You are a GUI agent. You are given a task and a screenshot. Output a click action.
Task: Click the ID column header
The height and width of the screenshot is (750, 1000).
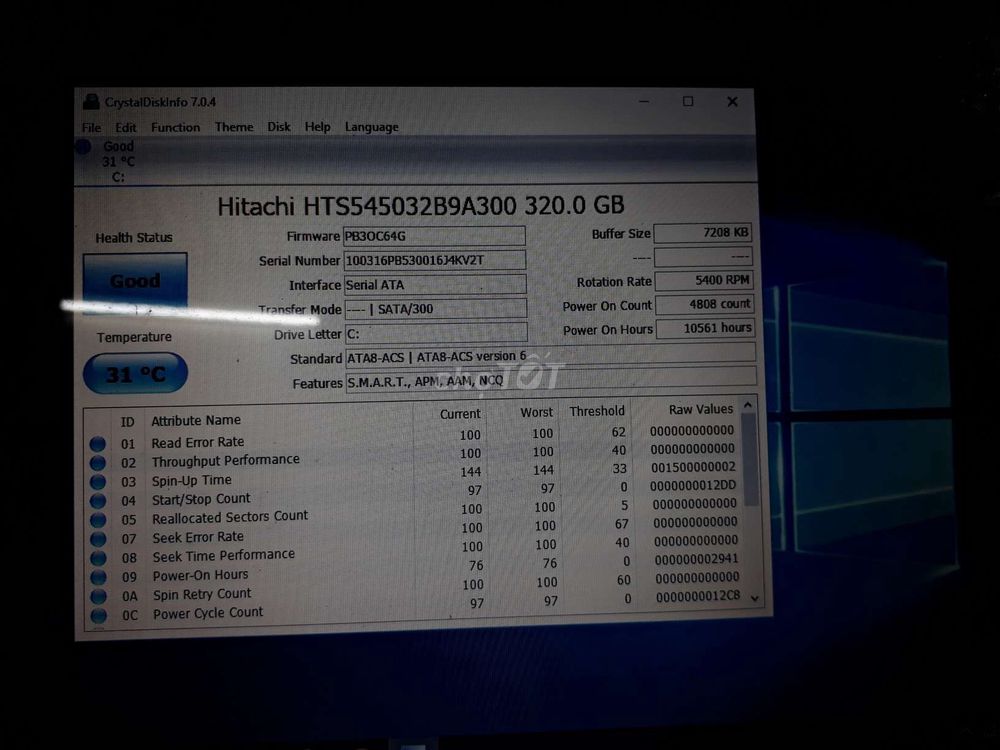pyautogui.click(x=128, y=422)
